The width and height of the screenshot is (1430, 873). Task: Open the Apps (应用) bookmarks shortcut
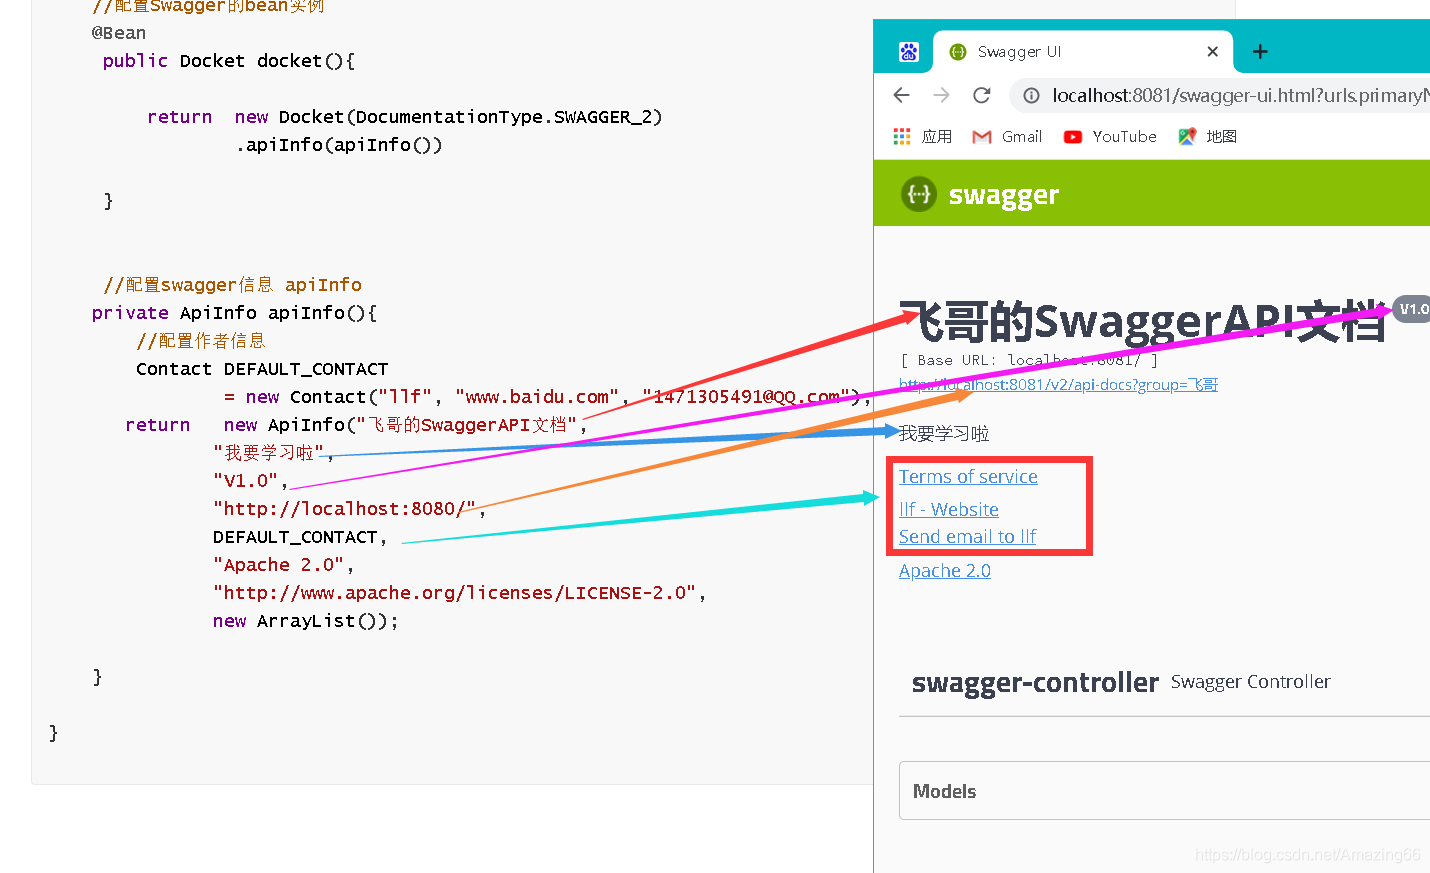pos(922,136)
